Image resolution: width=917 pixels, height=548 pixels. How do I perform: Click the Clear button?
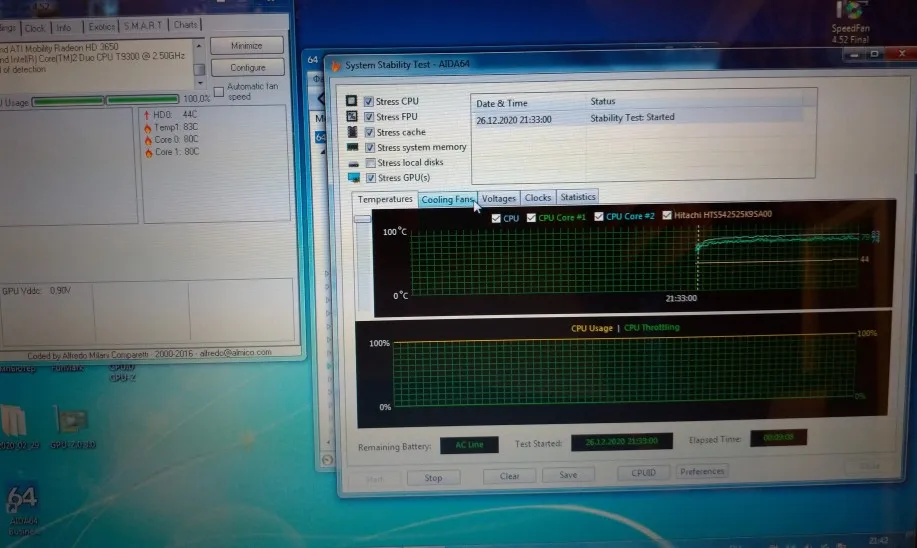509,476
